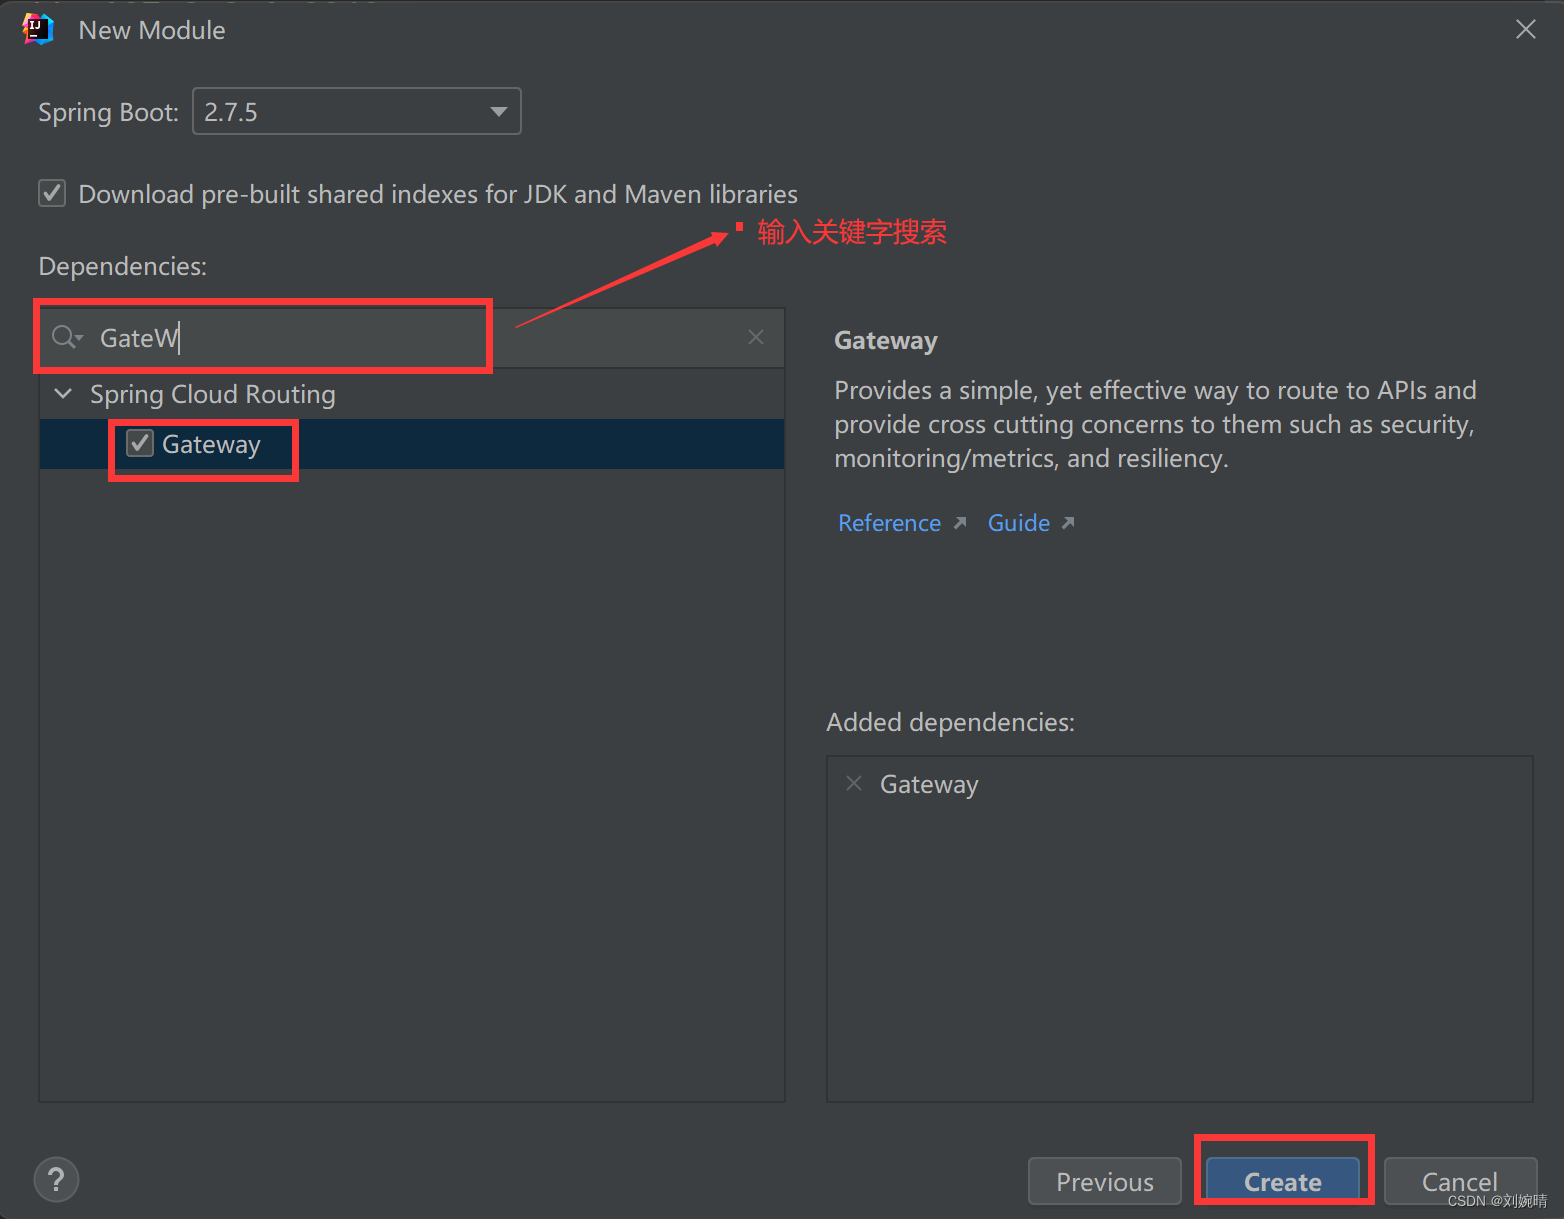This screenshot has width=1564, height=1219.
Task: Open the Gateway Reference link
Action: [889, 523]
